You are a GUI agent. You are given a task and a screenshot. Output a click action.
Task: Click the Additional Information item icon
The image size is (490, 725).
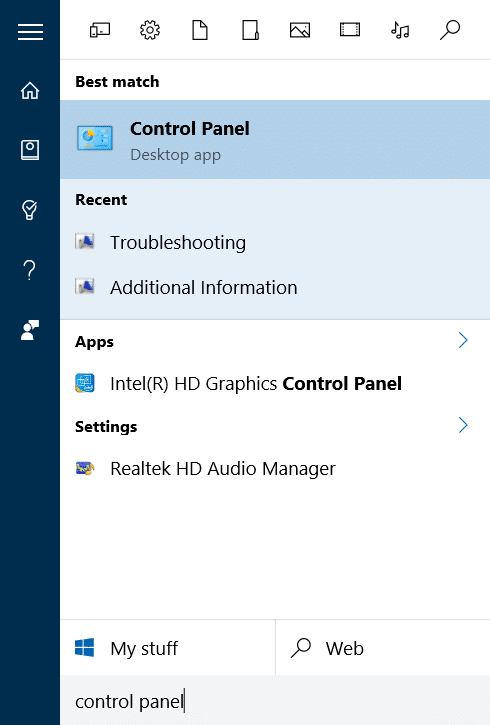click(85, 287)
